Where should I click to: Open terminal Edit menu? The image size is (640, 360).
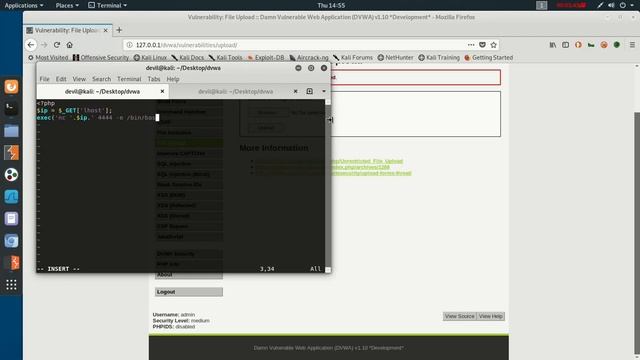[x=61, y=79]
